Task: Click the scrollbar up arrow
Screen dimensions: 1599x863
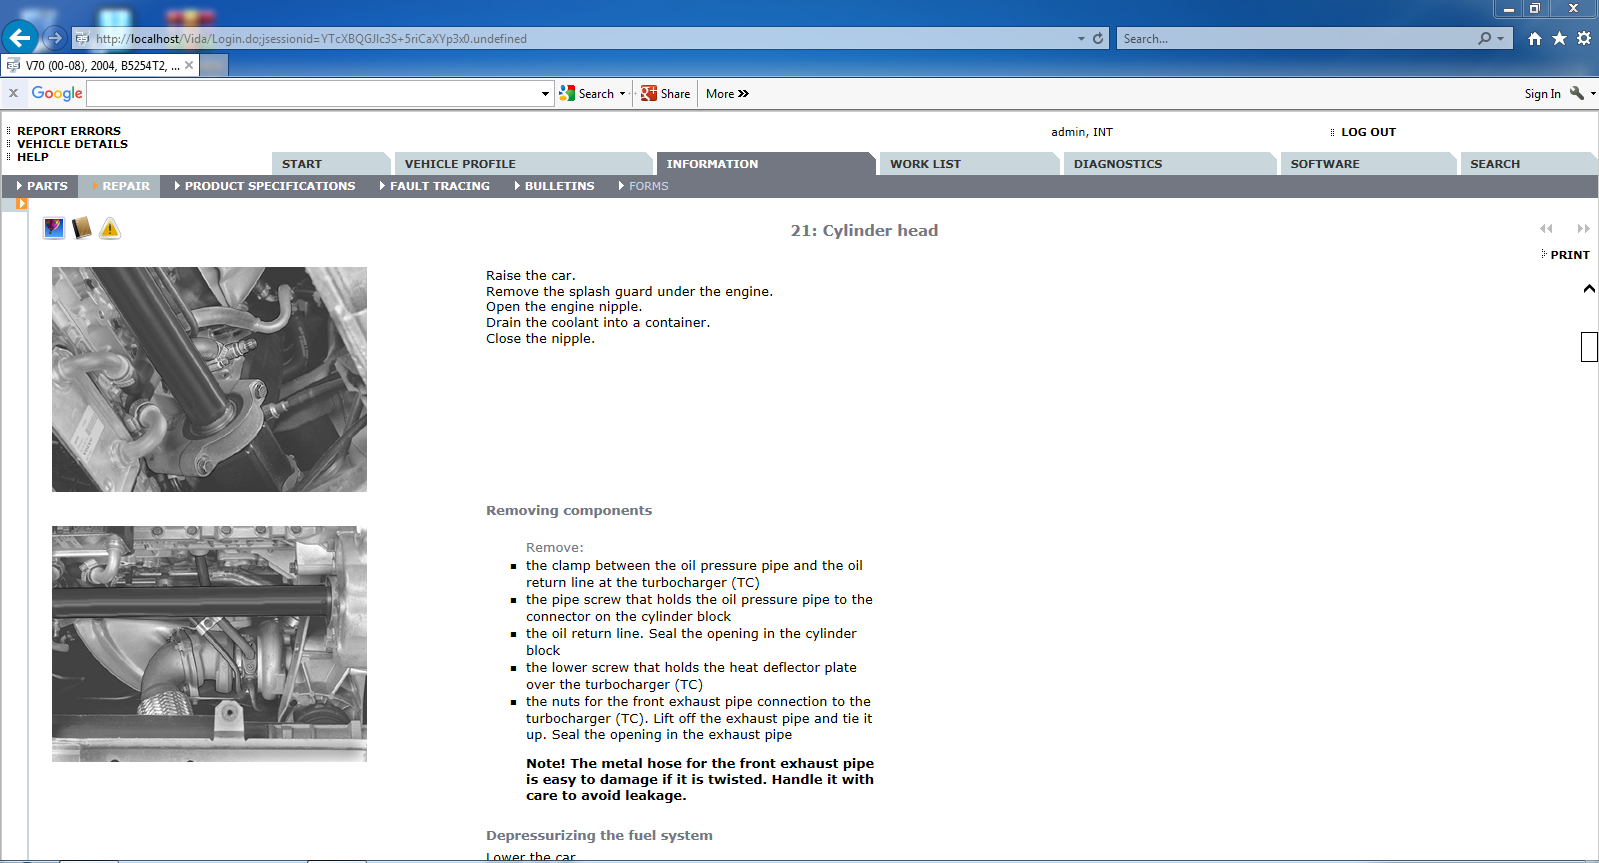Action: click(1588, 289)
